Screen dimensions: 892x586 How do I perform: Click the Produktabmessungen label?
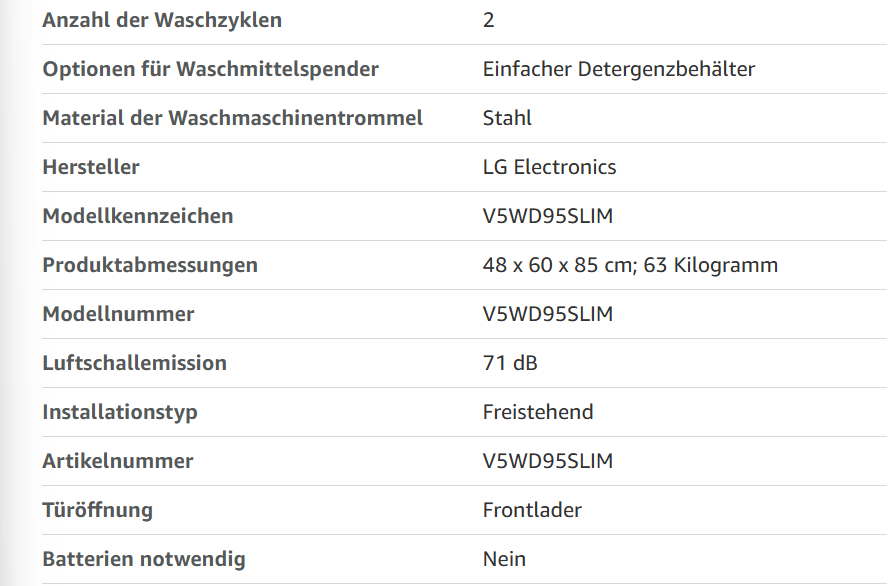point(150,265)
